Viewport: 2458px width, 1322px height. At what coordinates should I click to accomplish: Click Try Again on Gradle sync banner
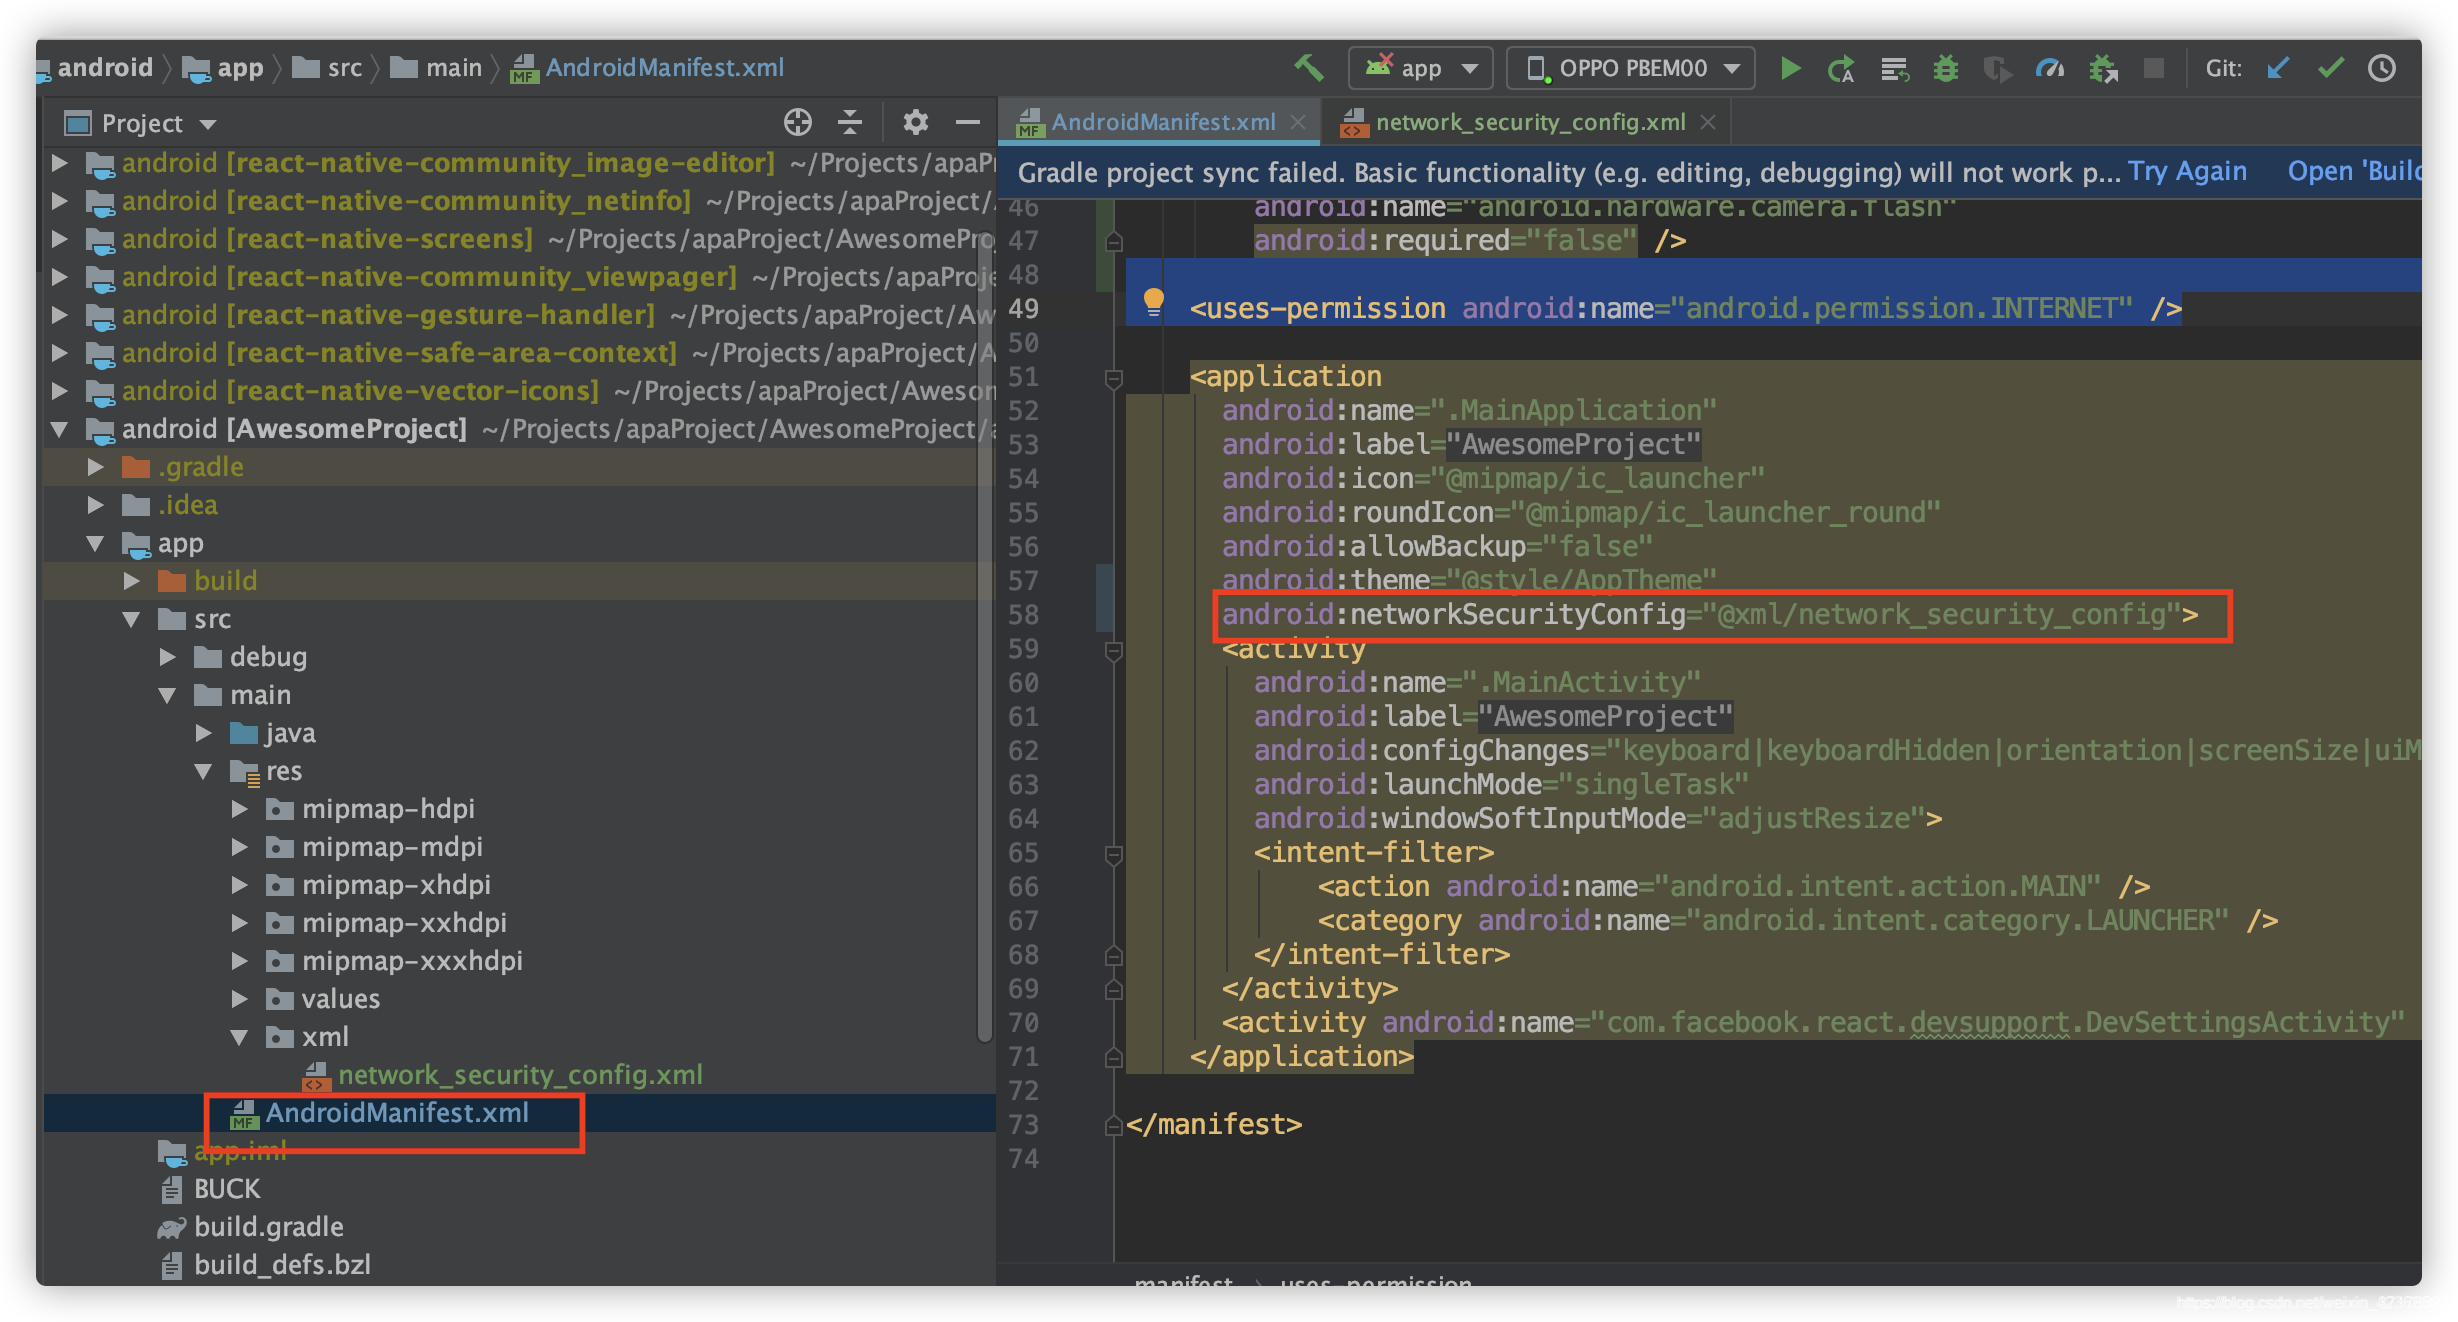(x=2187, y=171)
